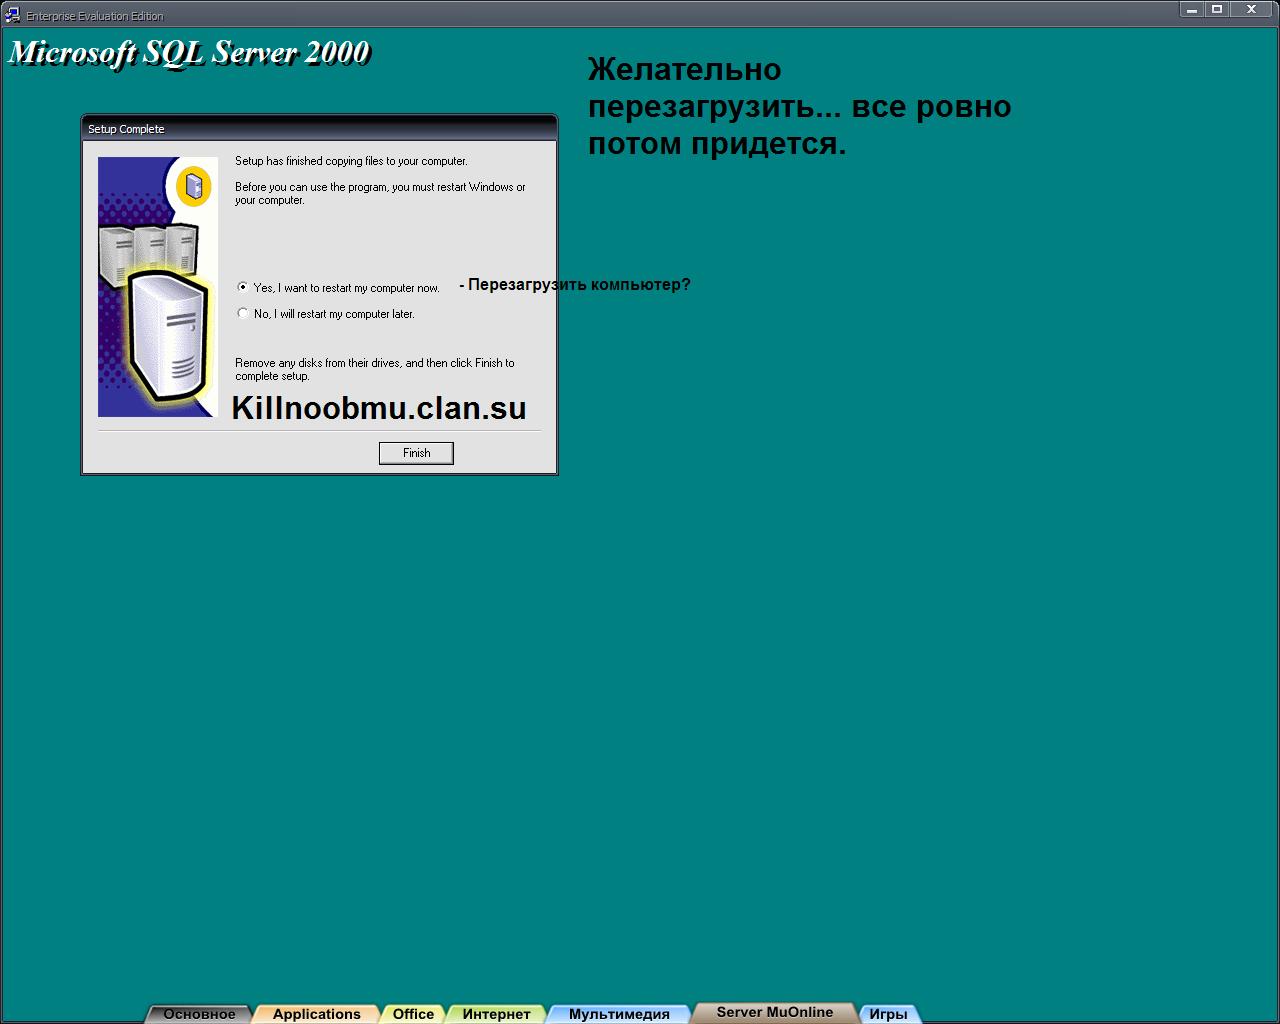Switch to the Applications tab
The image size is (1280, 1024).
[x=316, y=1014]
